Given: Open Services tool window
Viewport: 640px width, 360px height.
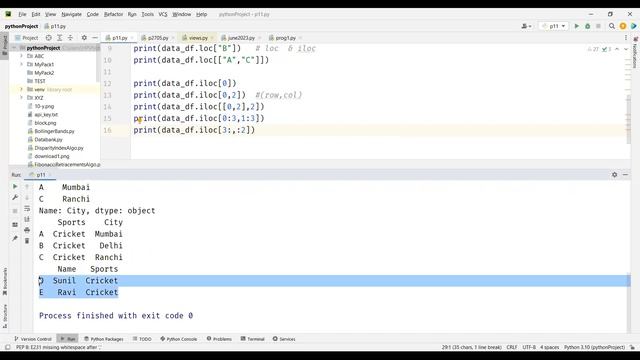Looking at the screenshot, I should coord(284,339).
